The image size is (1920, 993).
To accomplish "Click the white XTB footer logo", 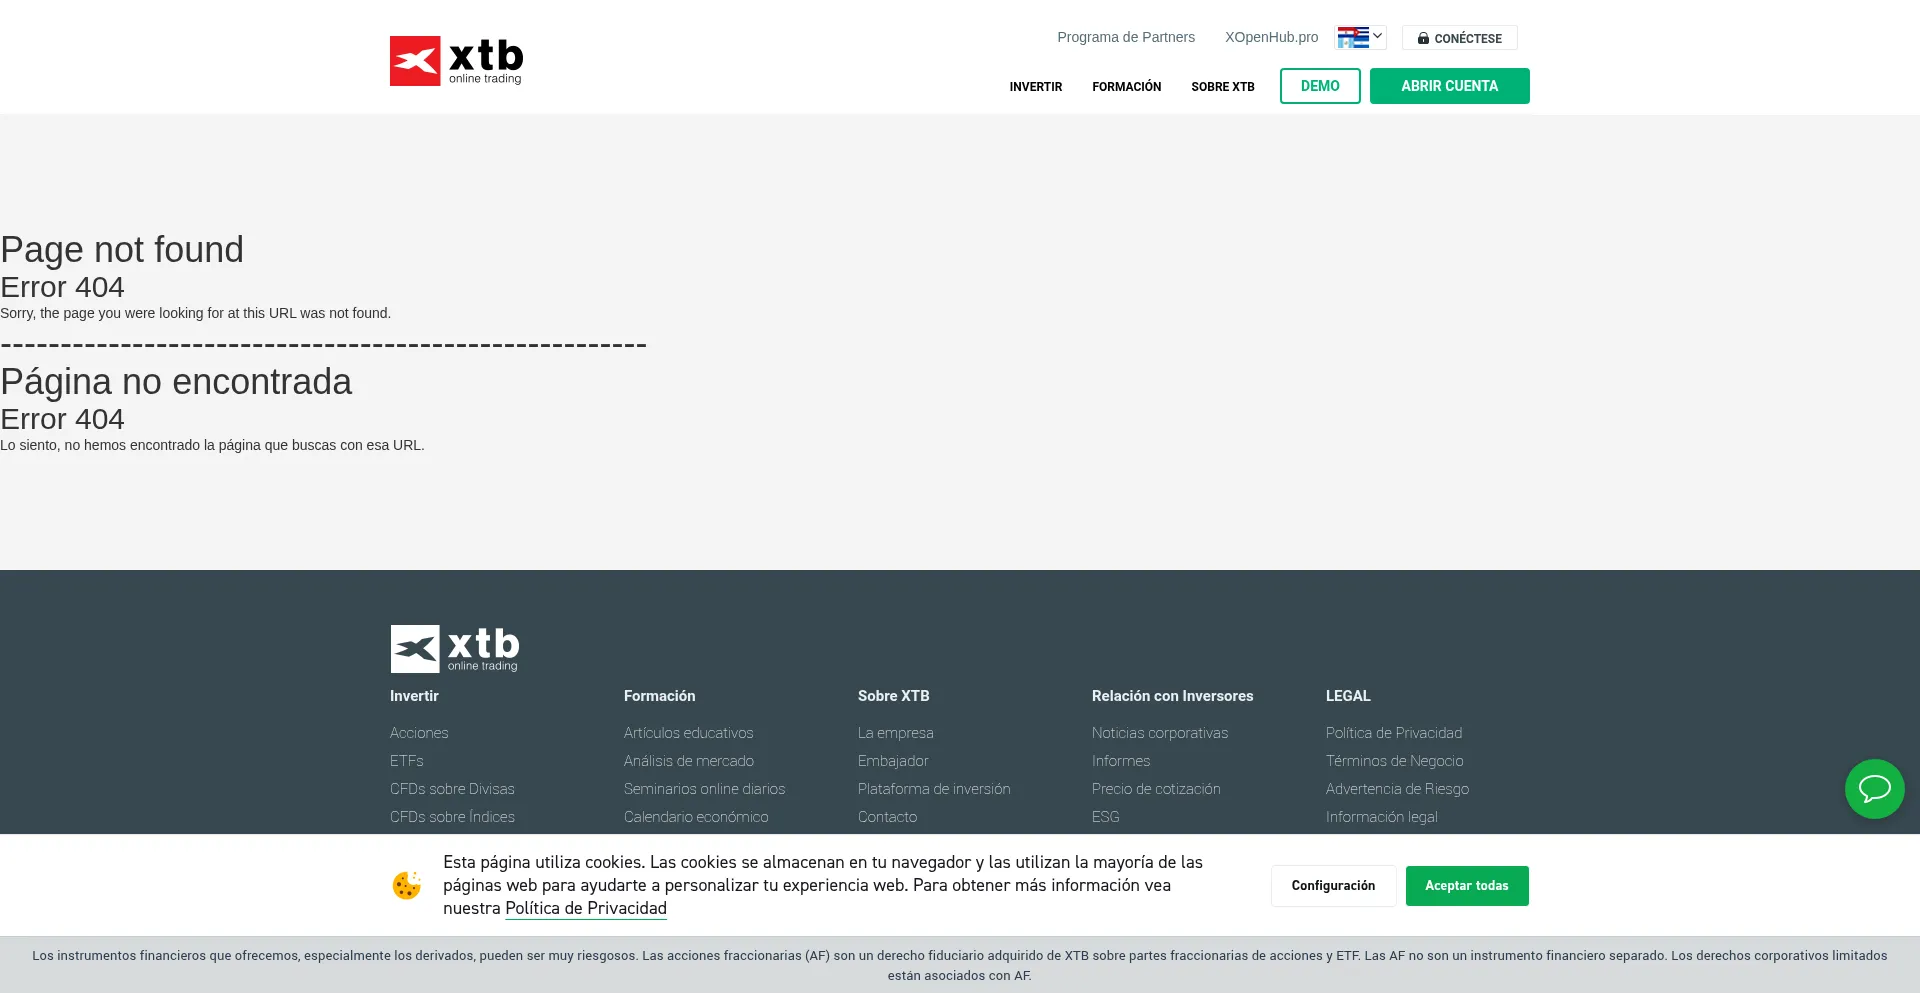I will 455,649.
